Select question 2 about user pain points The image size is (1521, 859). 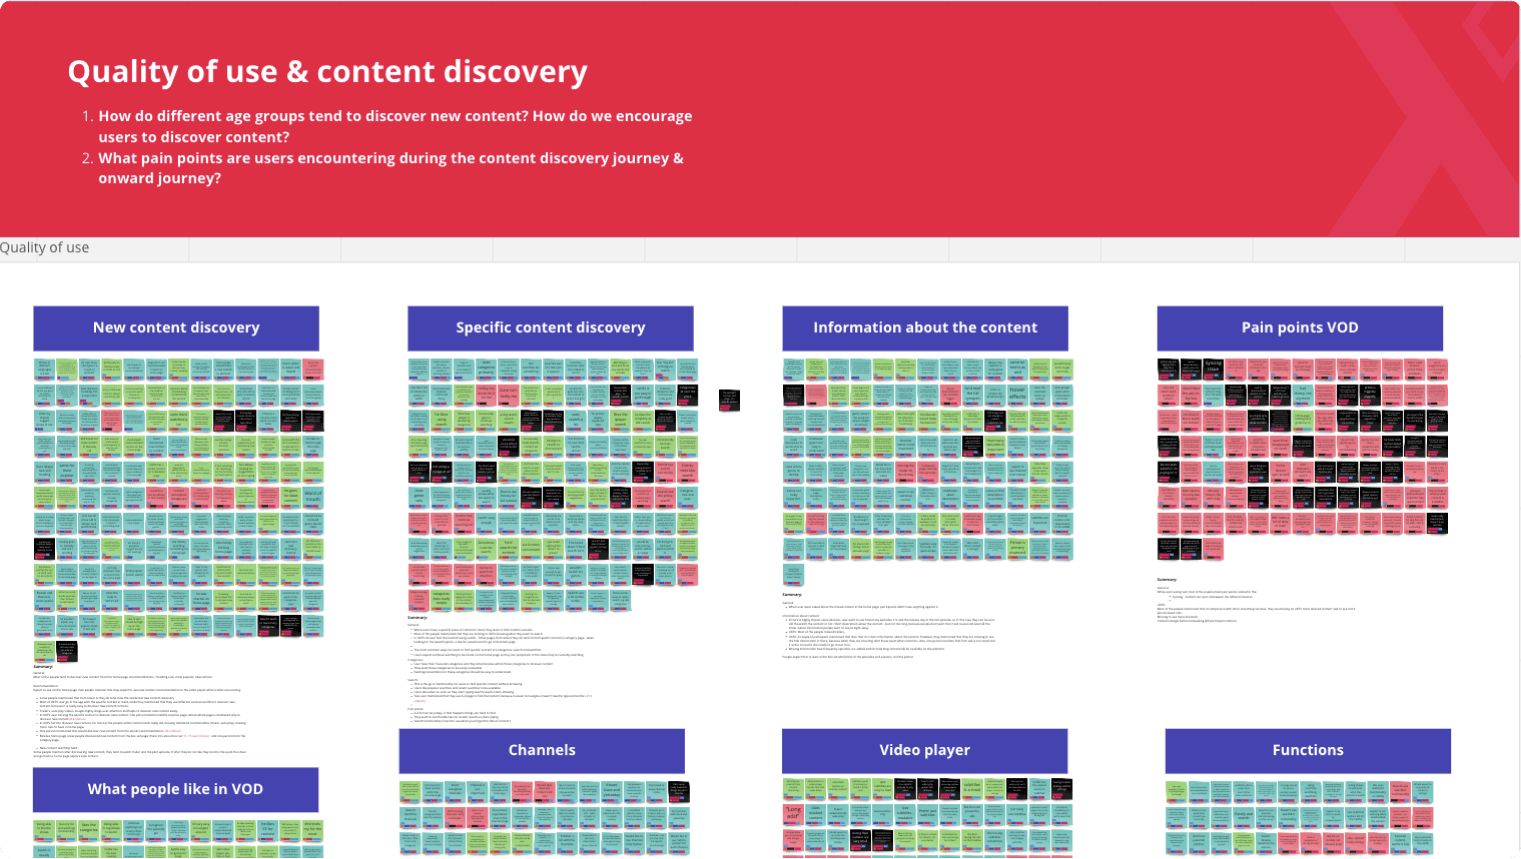[x=391, y=168]
